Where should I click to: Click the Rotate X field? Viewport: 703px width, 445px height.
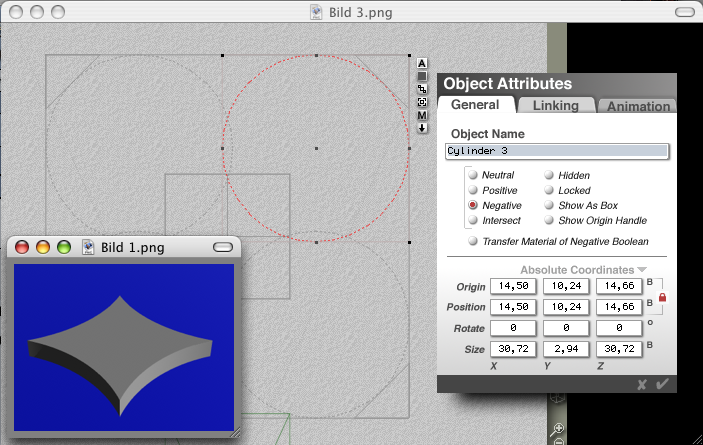[513, 328]
